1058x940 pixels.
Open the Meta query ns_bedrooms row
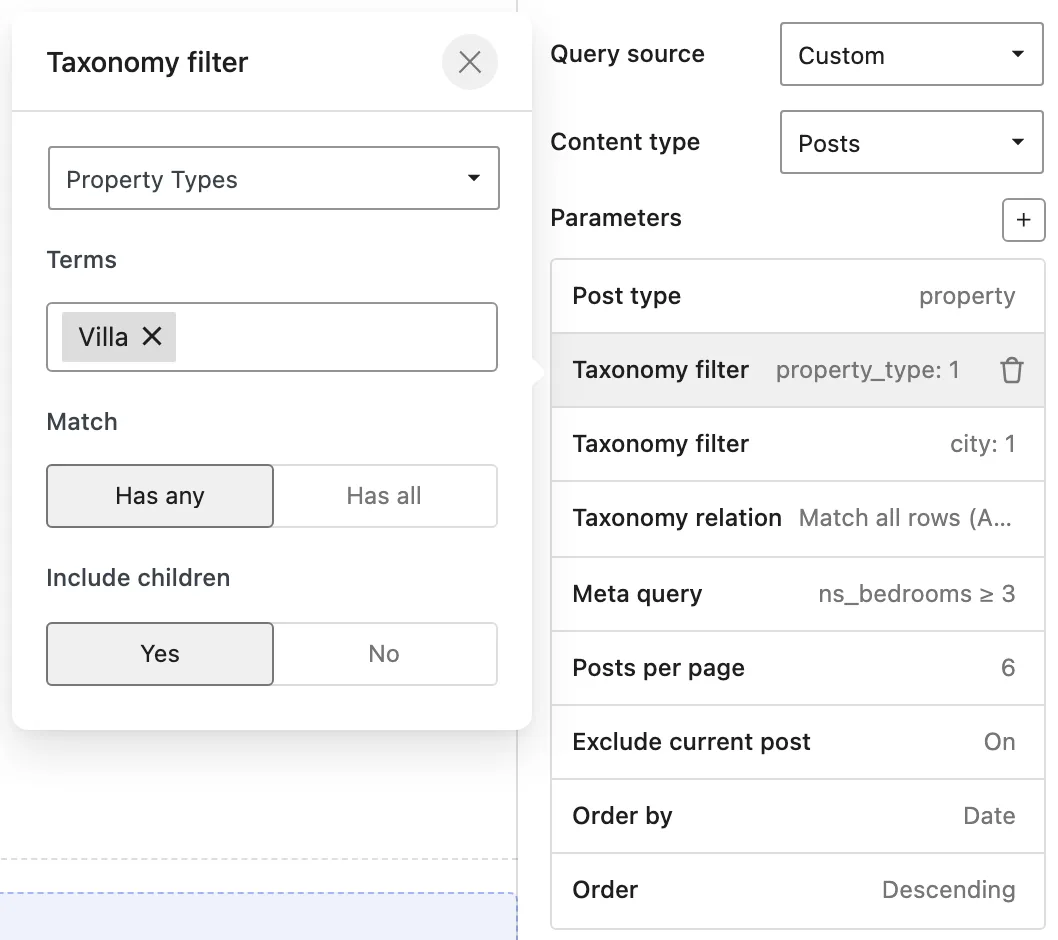click(x=798, y=594)
